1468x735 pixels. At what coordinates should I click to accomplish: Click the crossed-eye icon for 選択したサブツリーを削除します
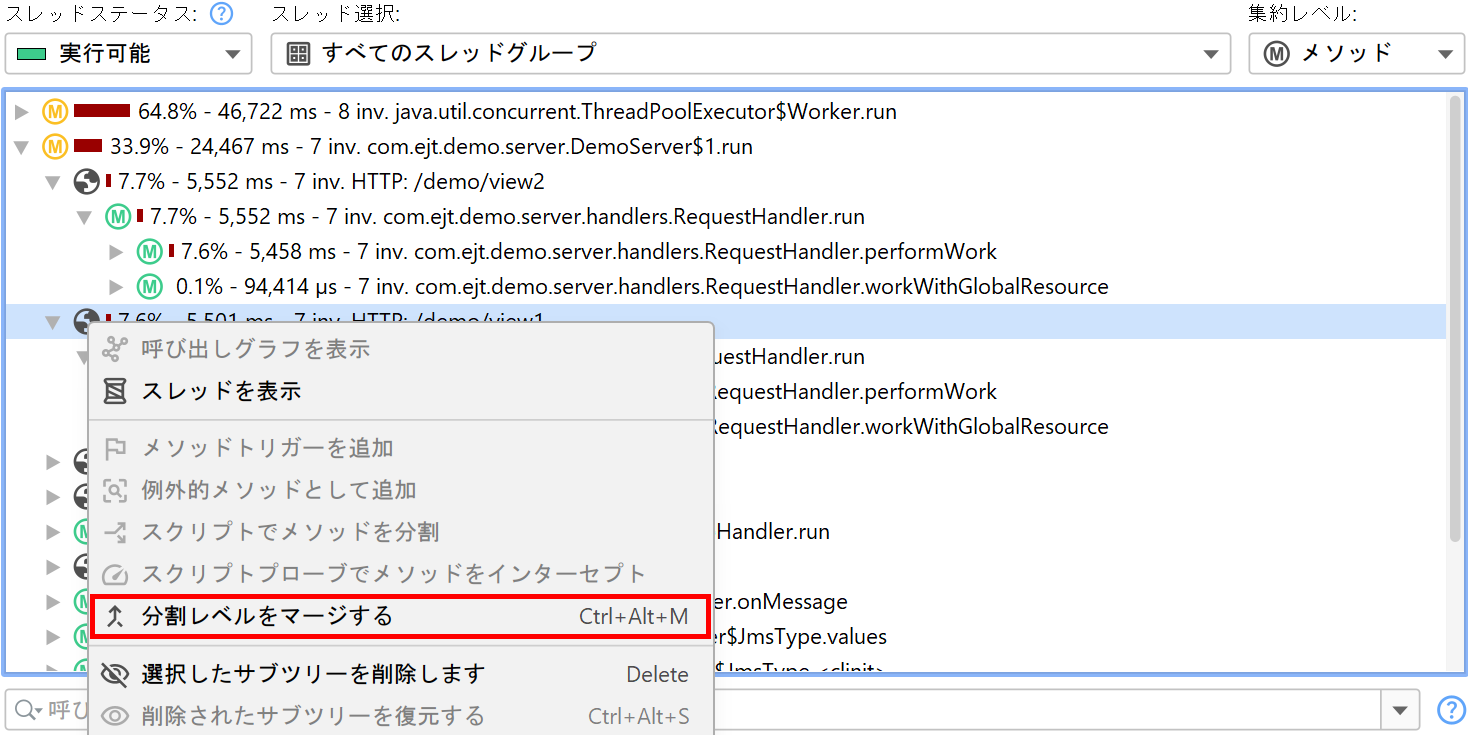coord(116,675)
